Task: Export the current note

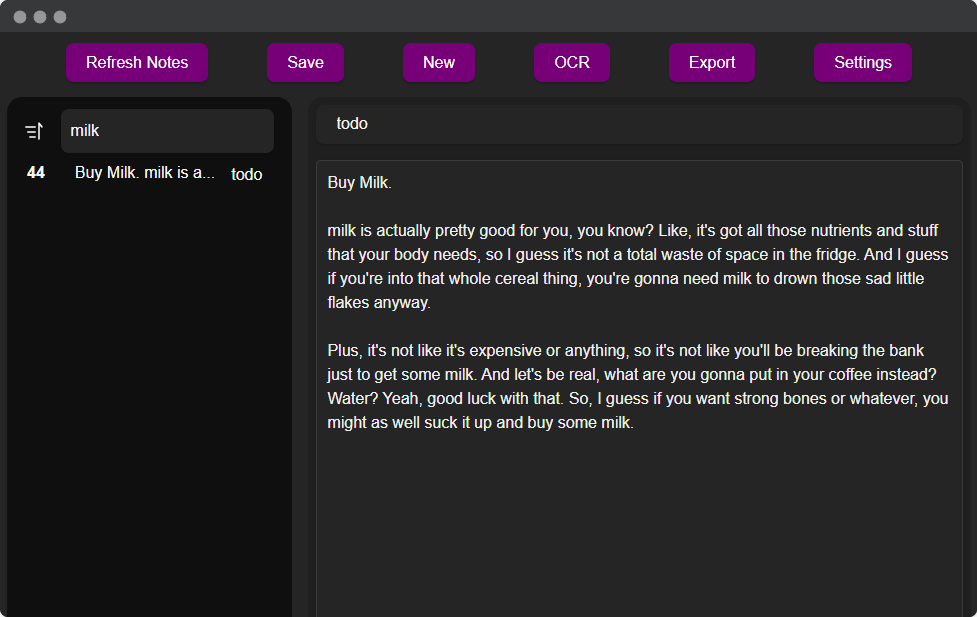Action: click(712, 62)
